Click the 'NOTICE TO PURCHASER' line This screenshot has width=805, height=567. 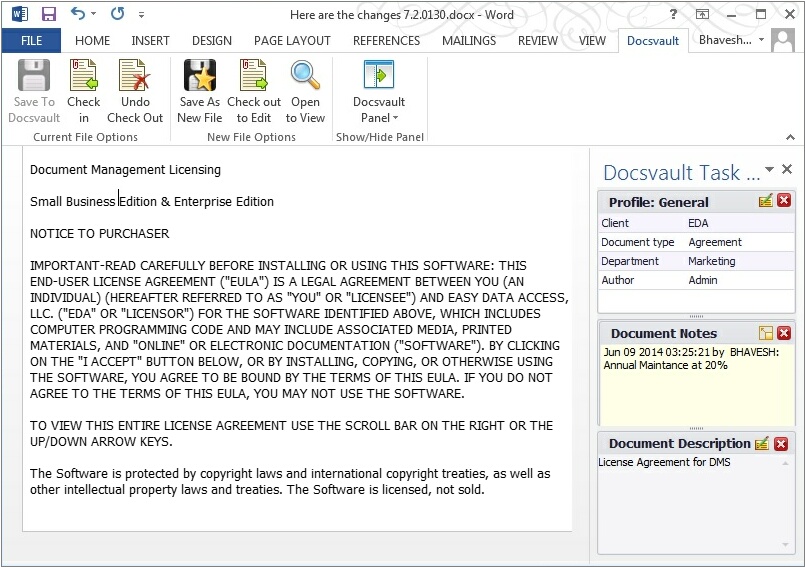click(100, 234)
